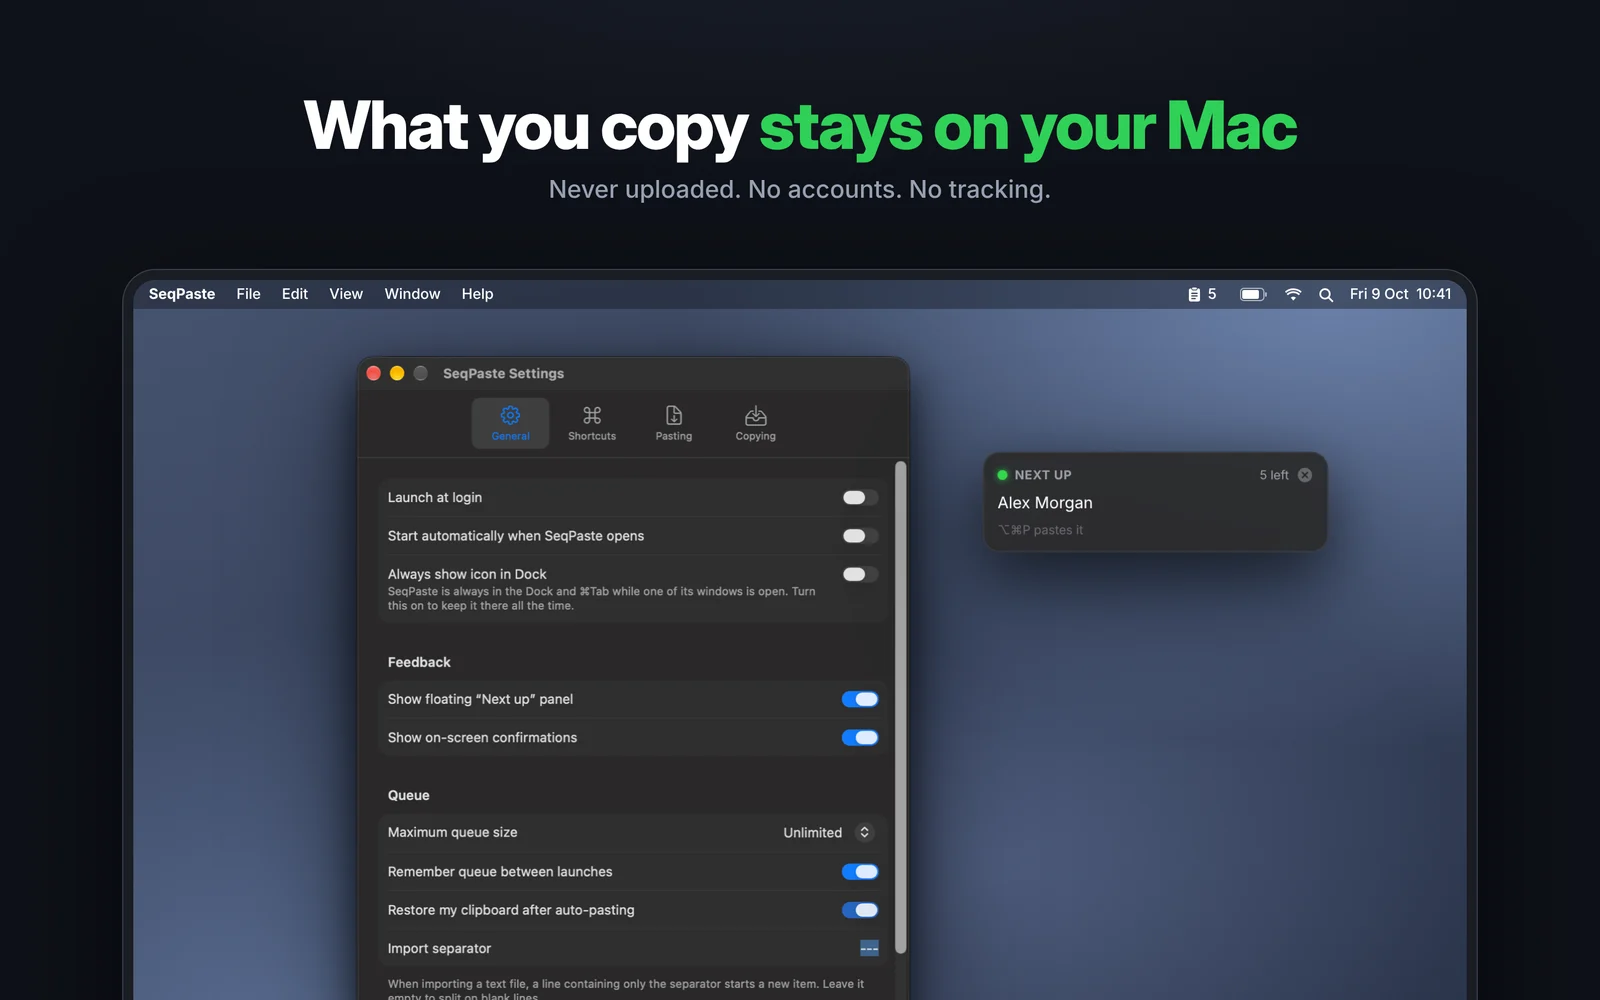Open Maximum queue size Unlimited dropdown
1600x1000 pixels.
(828, 832)
